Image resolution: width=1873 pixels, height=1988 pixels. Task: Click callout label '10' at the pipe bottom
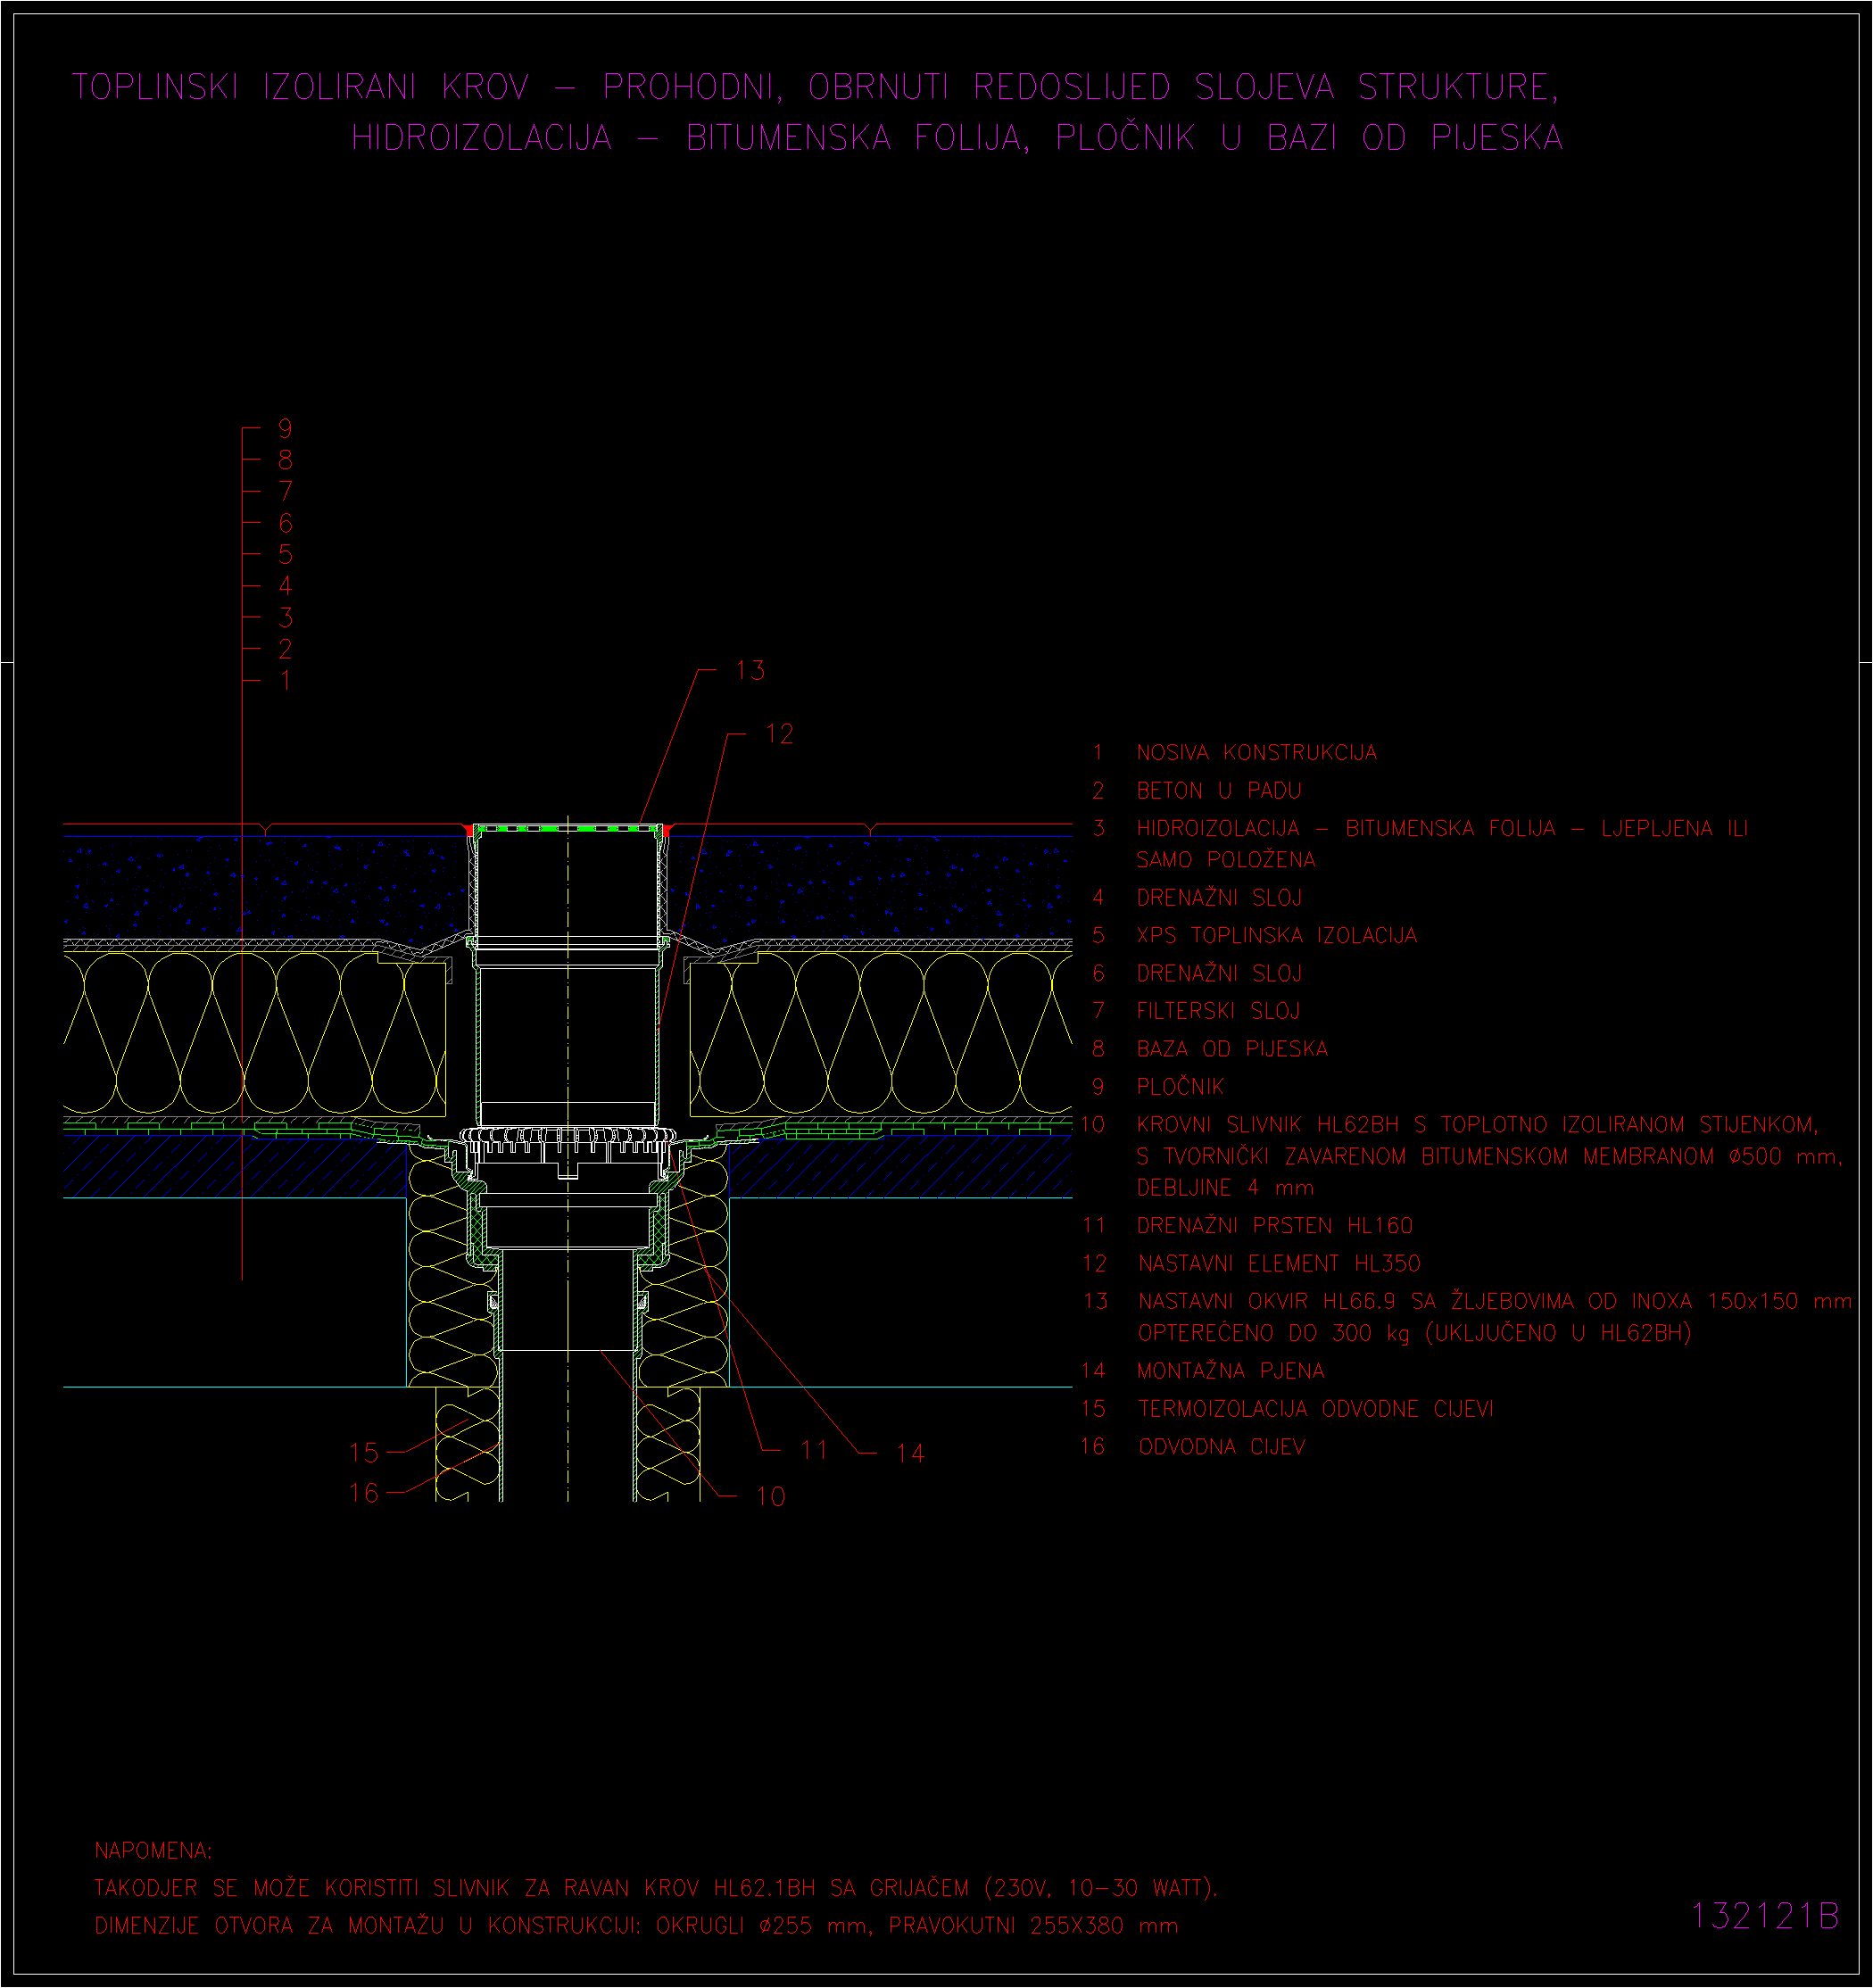(770, 1497)
